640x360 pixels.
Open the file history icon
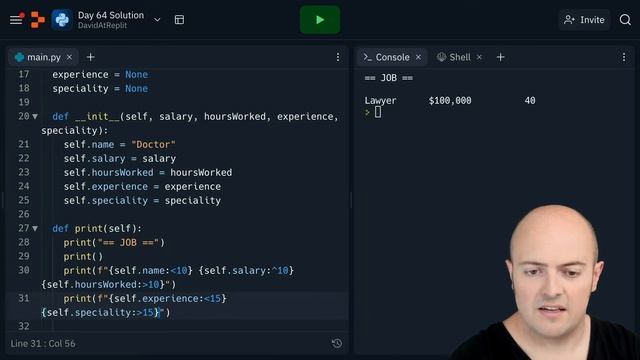337,343
